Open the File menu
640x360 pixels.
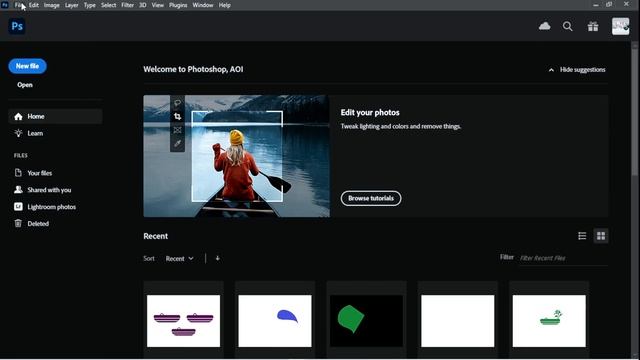(19, 5)
